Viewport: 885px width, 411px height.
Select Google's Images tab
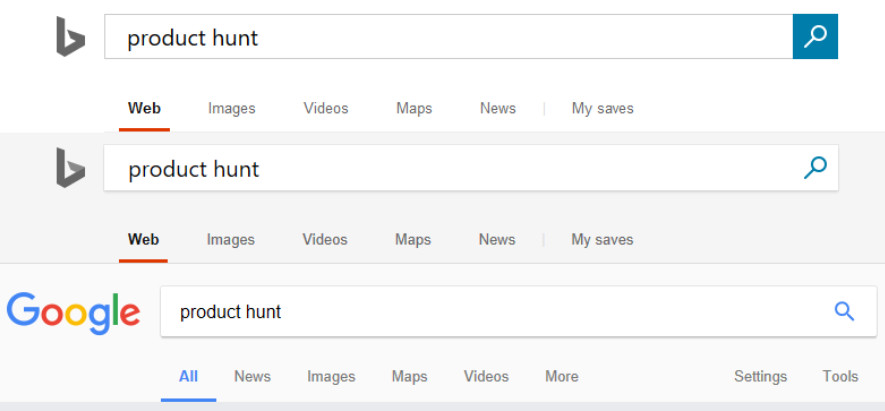(331, 377)
